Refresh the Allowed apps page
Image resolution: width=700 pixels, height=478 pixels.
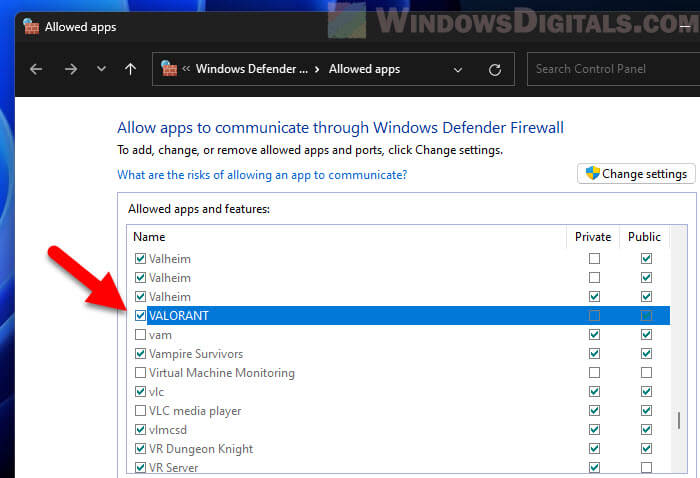pyautogui.click(x=495, y=70)
